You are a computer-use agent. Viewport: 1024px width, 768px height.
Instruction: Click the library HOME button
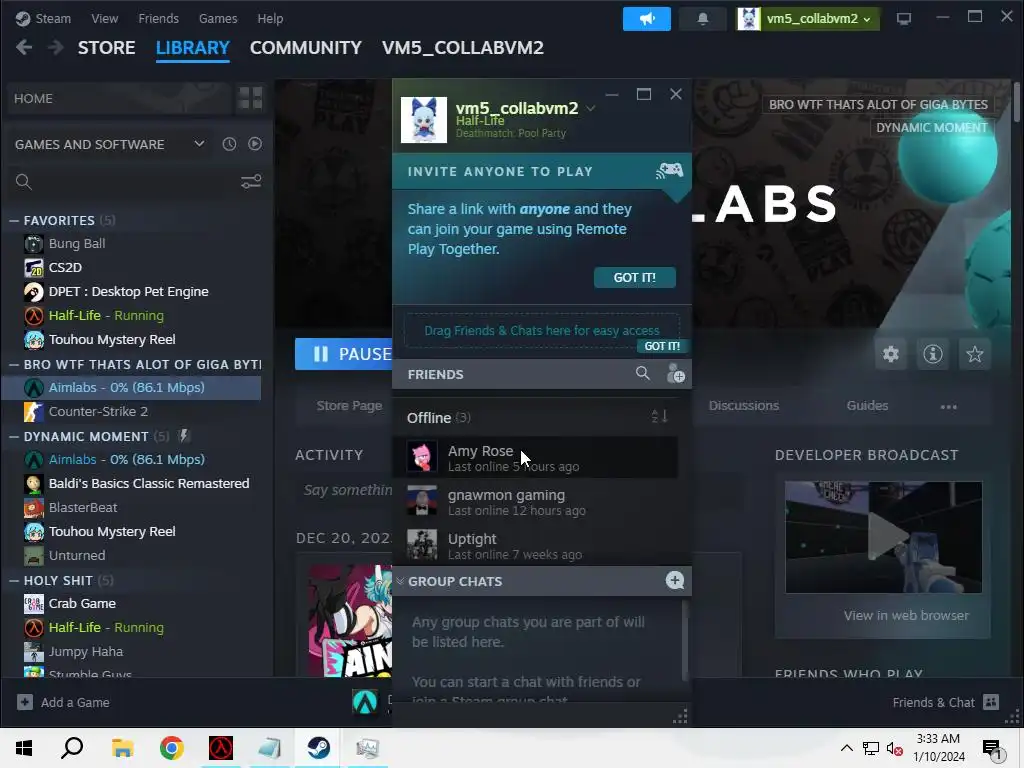point(118,98)
